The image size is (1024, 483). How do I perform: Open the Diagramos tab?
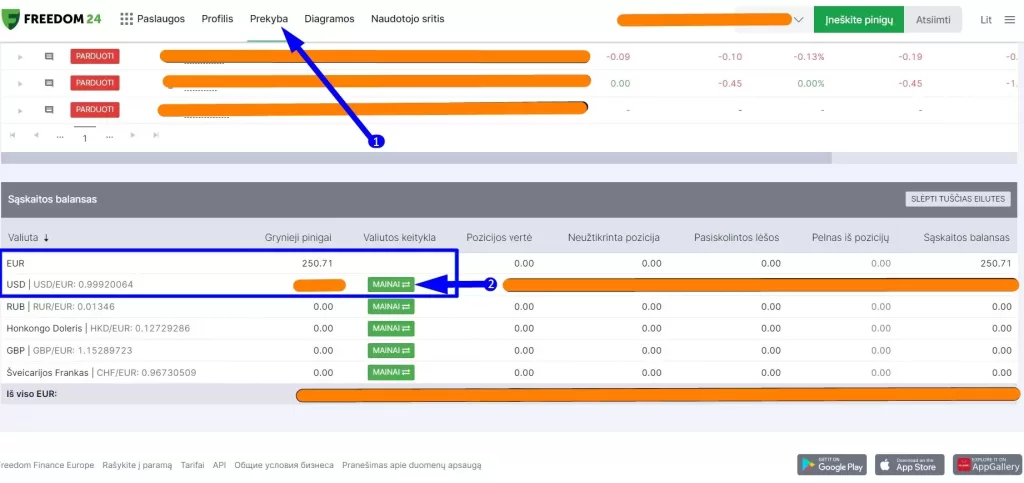[329, 19]
